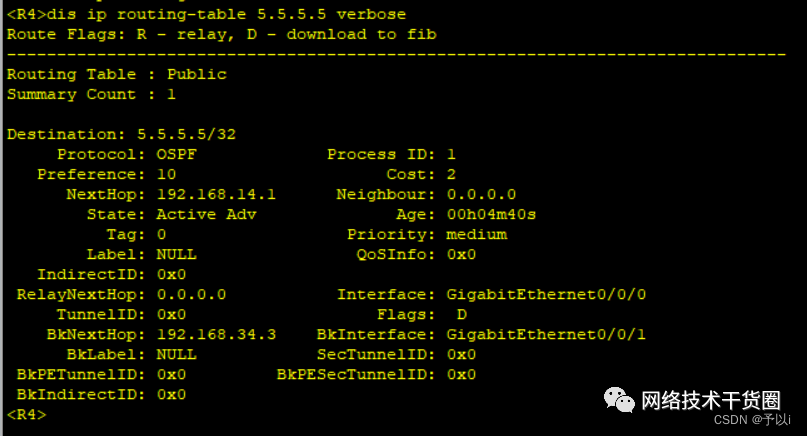Click the Cost value 2
This screenshot has height=436, width=807.
(x=451, y=175)
